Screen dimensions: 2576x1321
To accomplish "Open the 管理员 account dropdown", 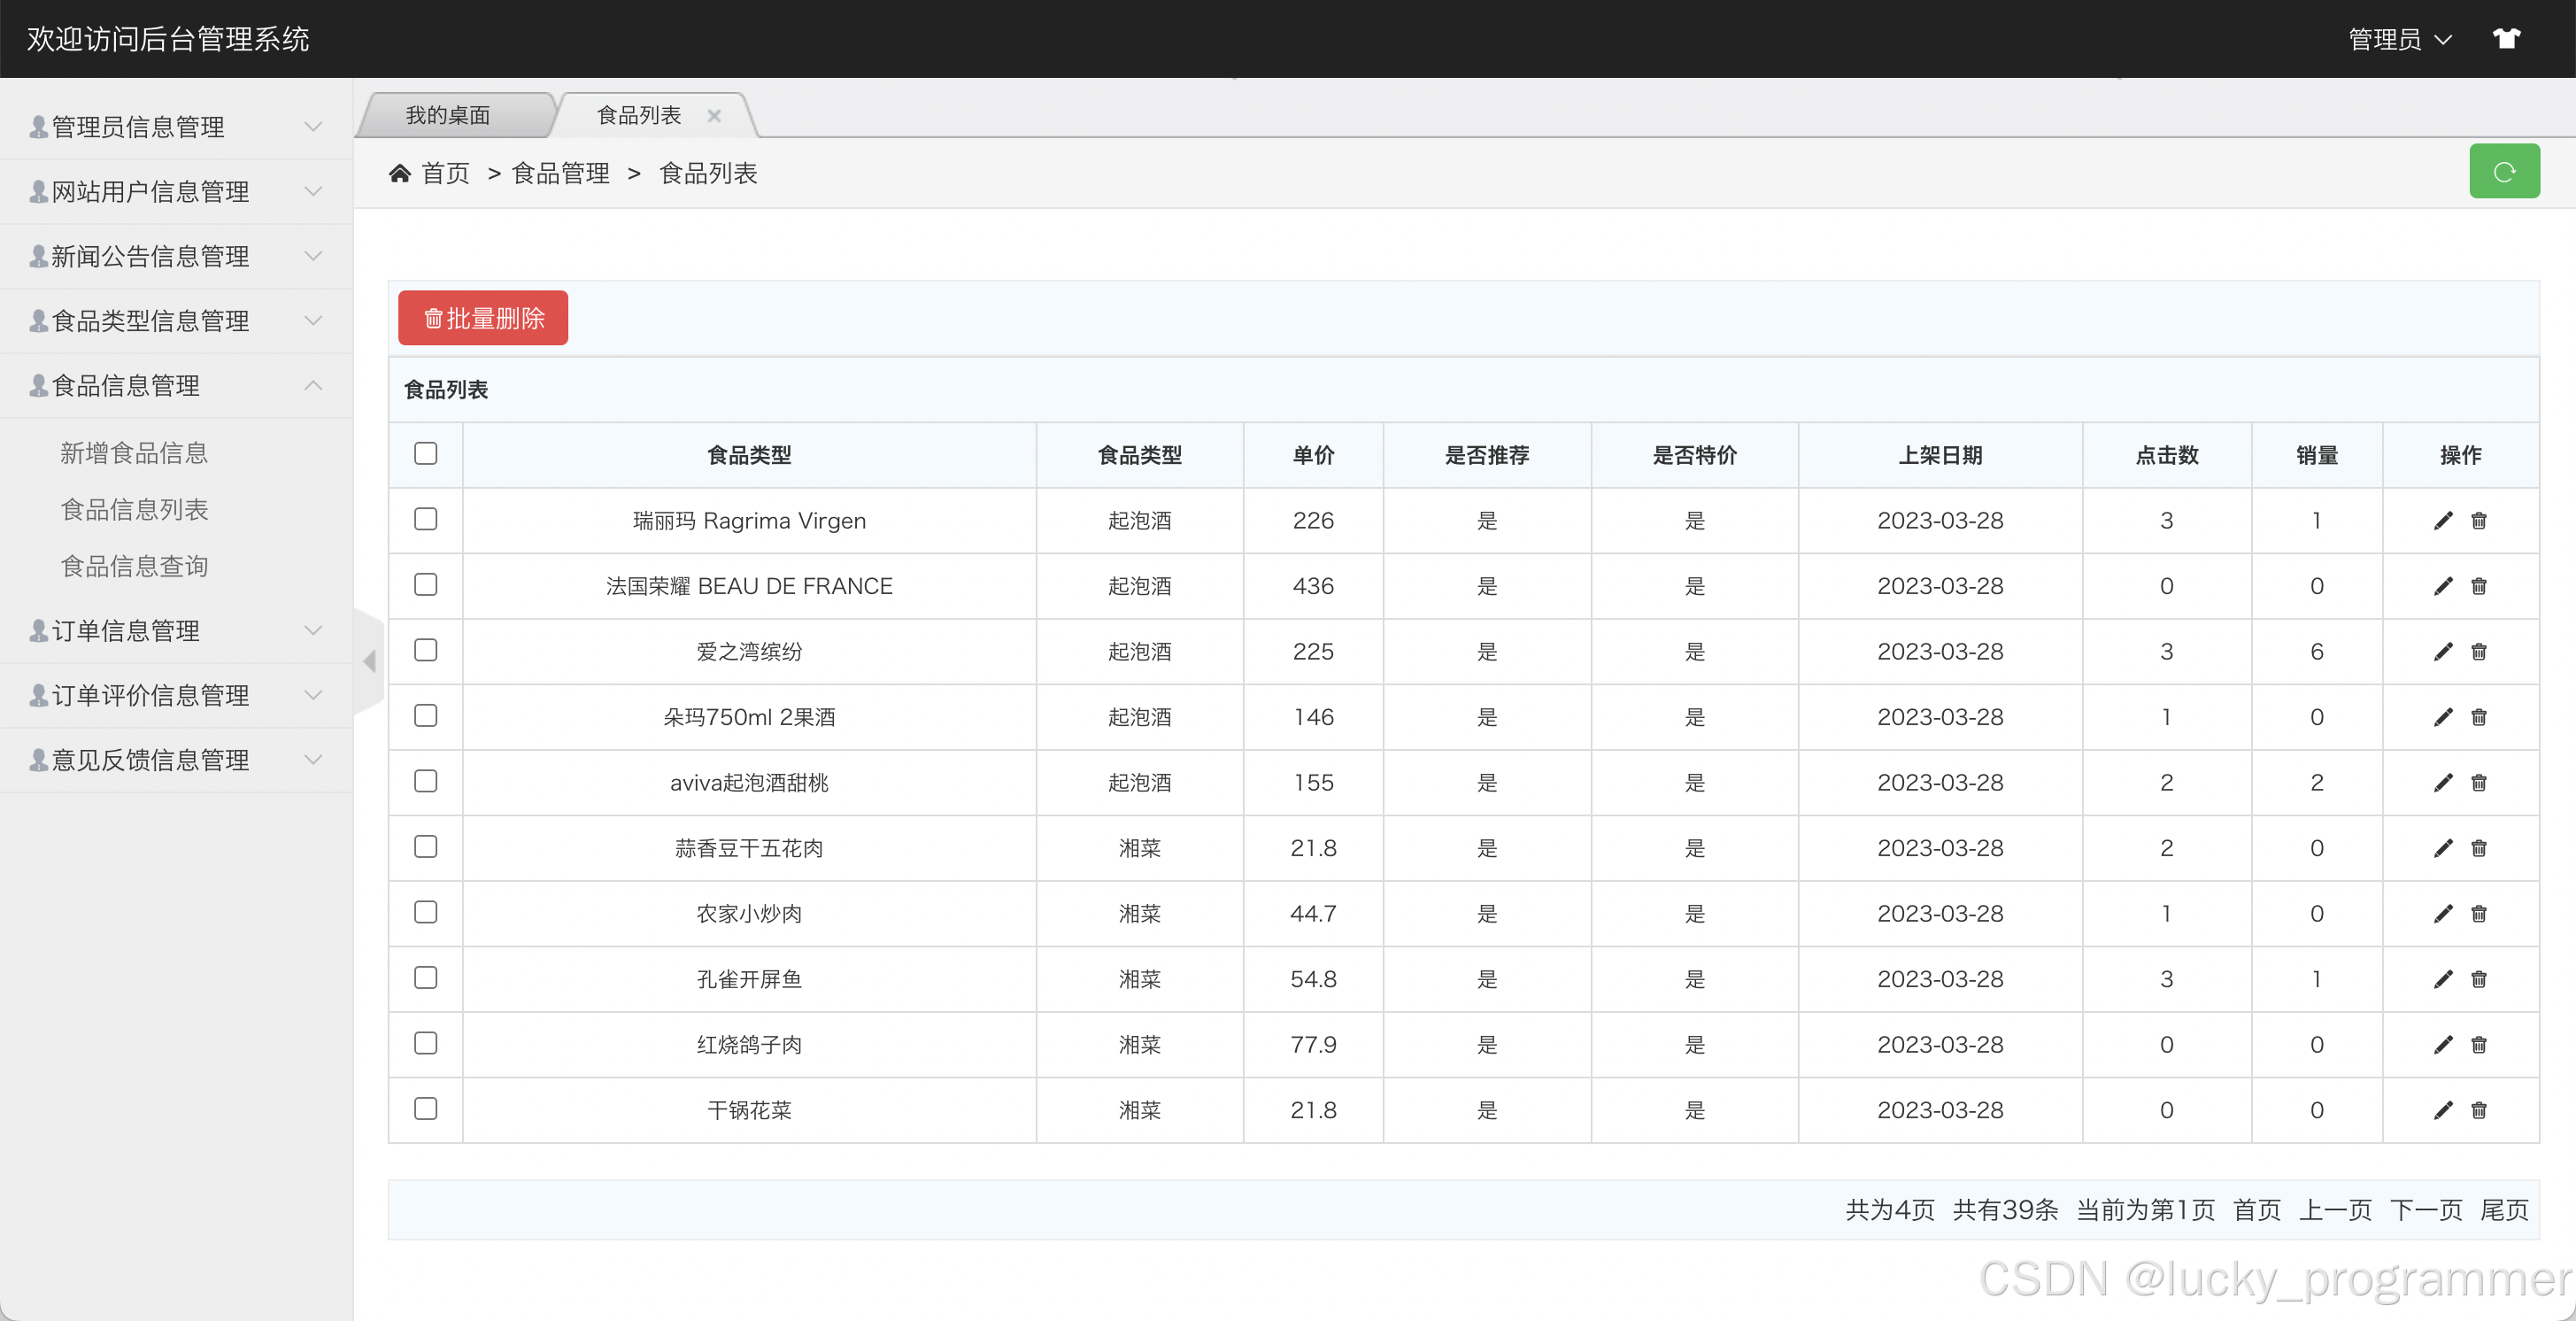I will tap(2400, 39).
